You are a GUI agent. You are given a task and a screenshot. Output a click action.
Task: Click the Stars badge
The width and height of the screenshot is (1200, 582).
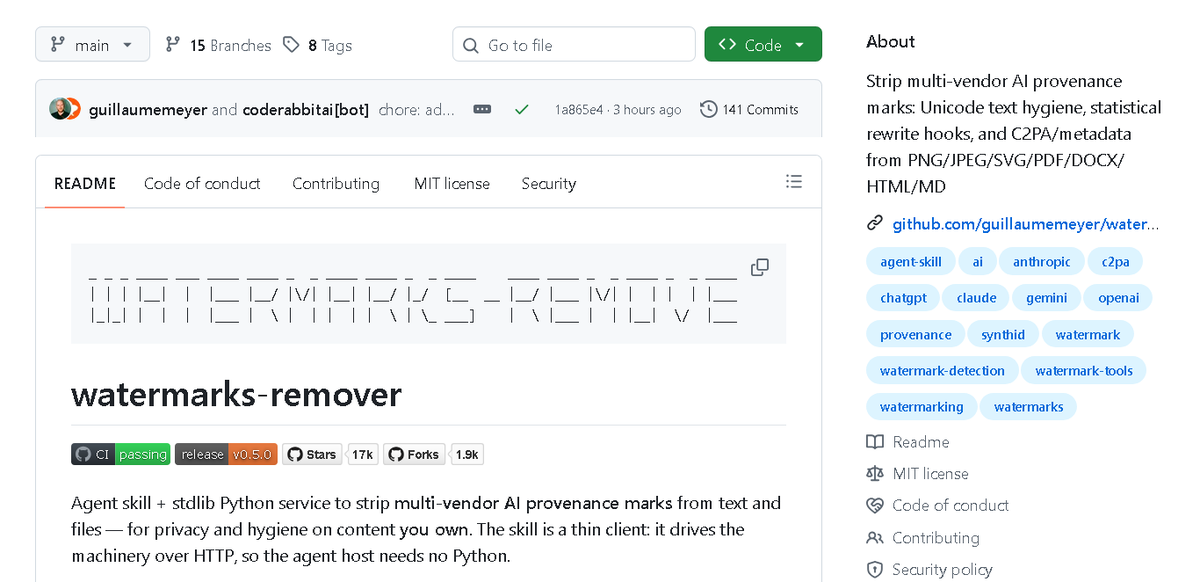coord(313,454)
